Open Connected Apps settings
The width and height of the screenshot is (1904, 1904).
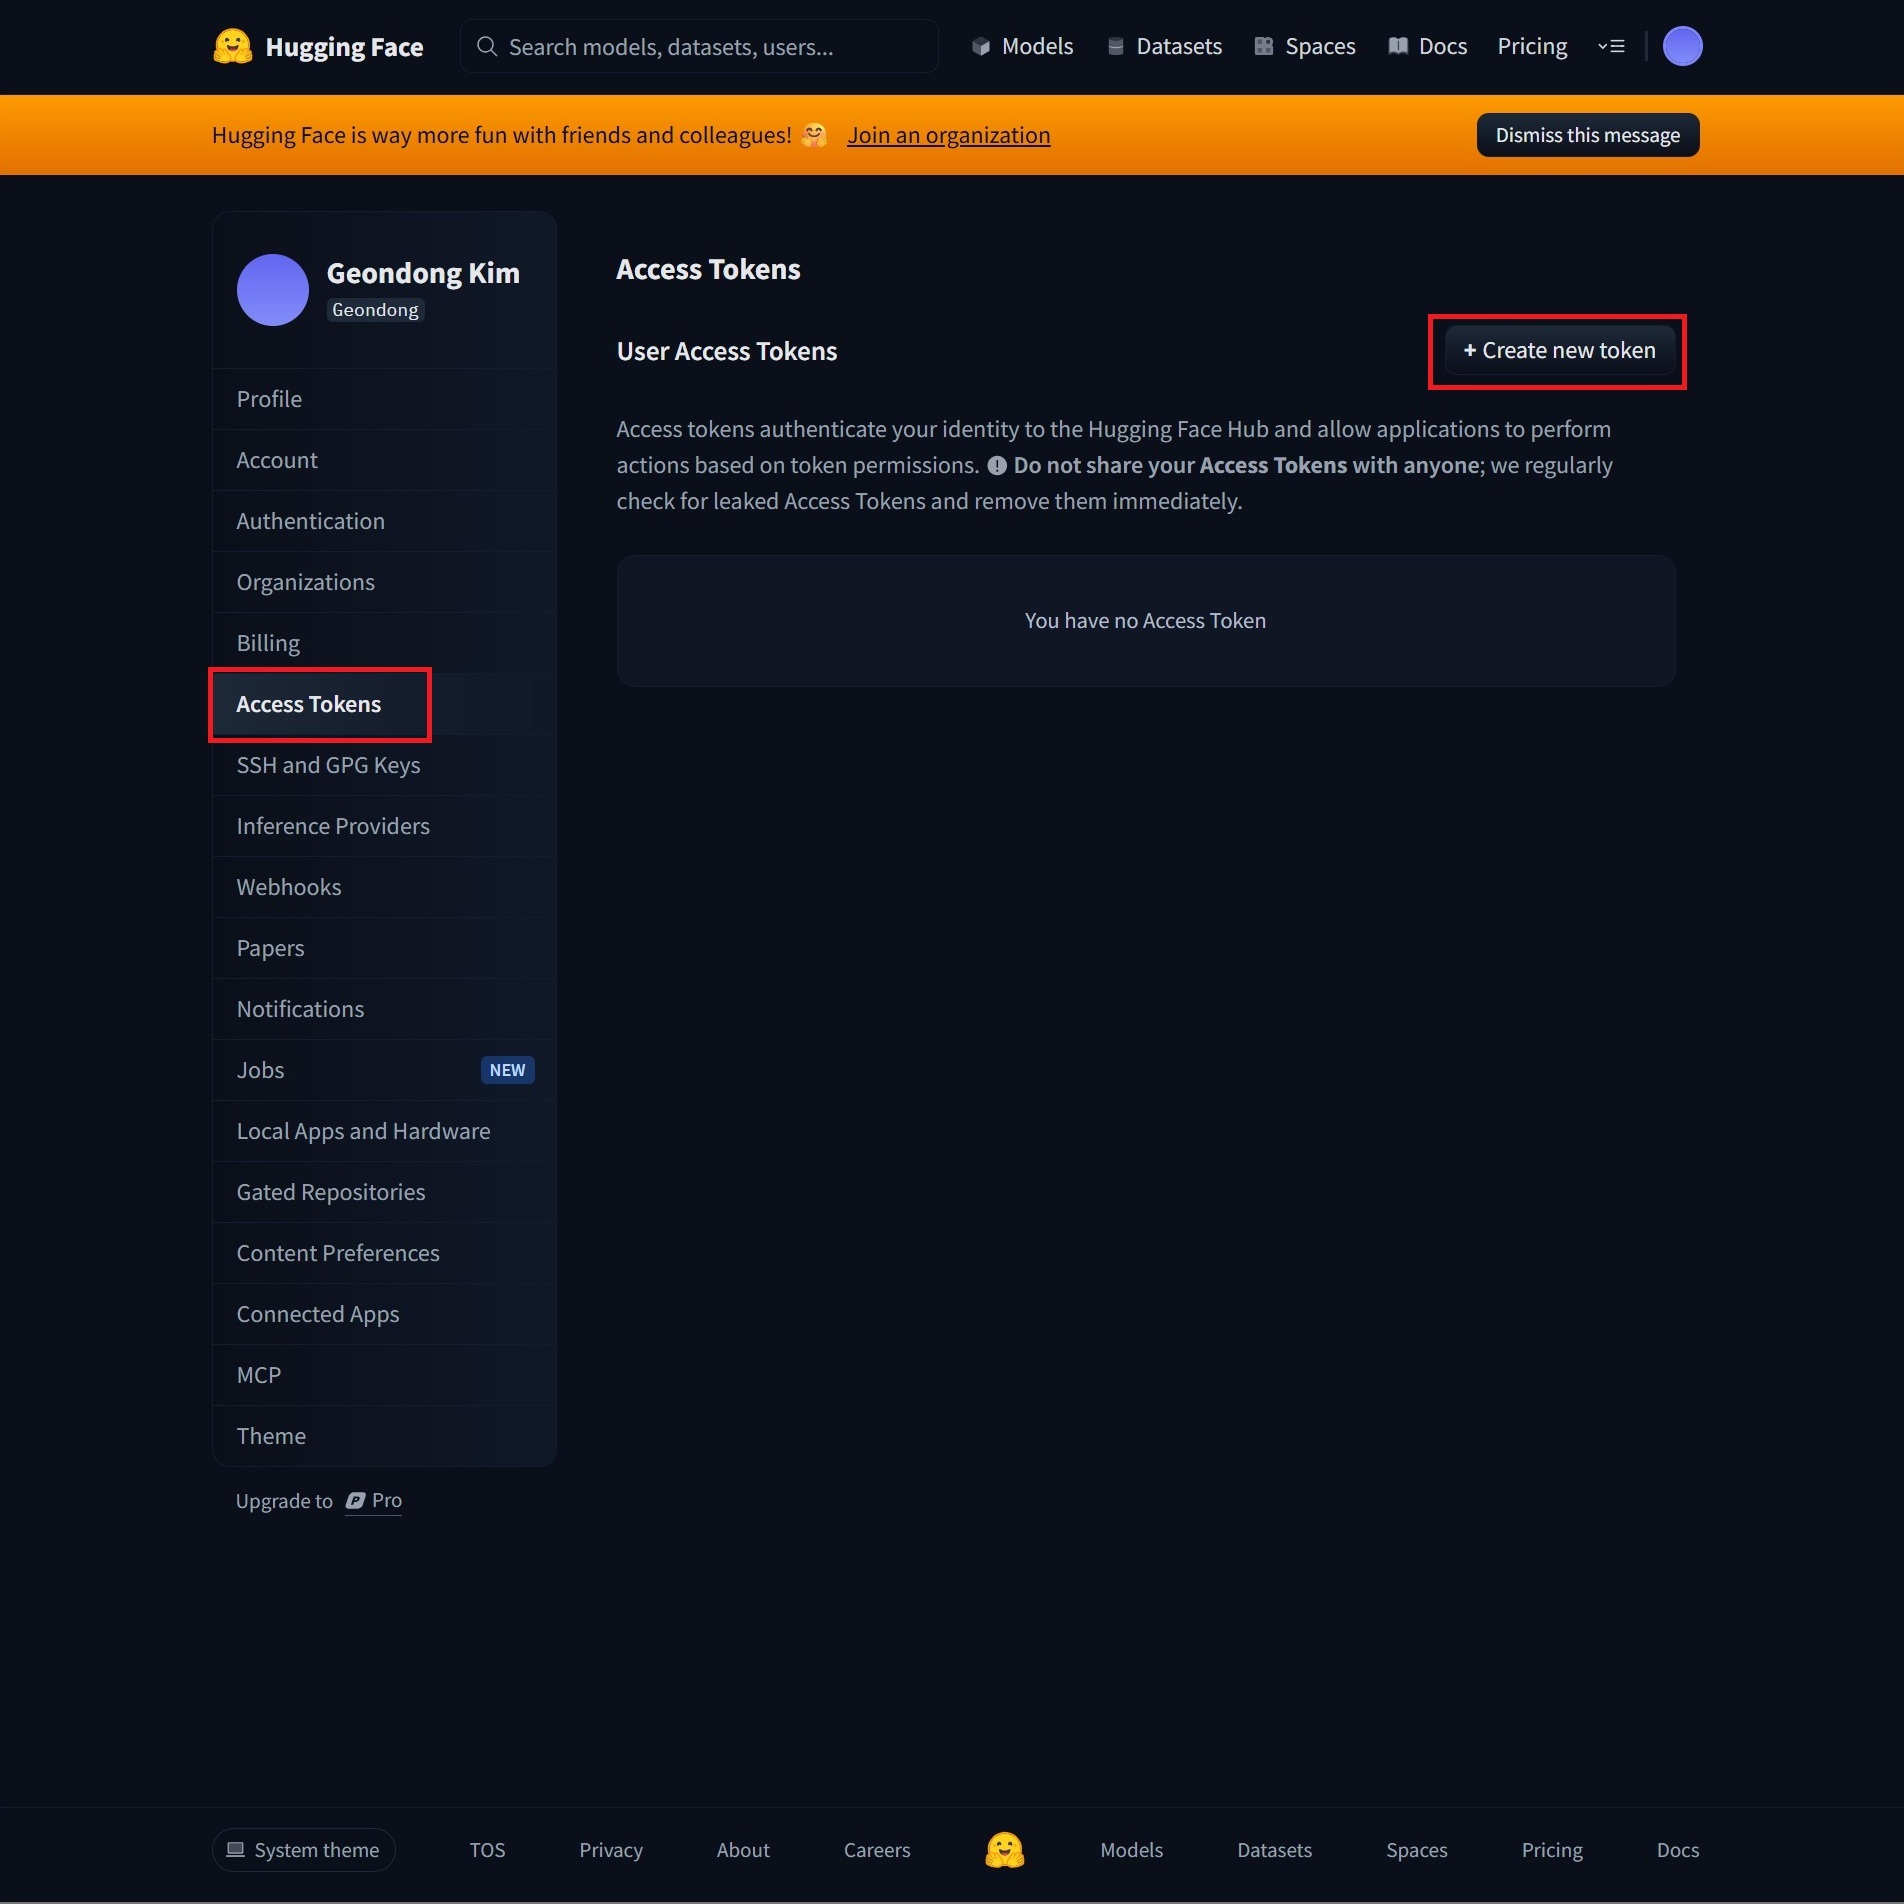384,1314
